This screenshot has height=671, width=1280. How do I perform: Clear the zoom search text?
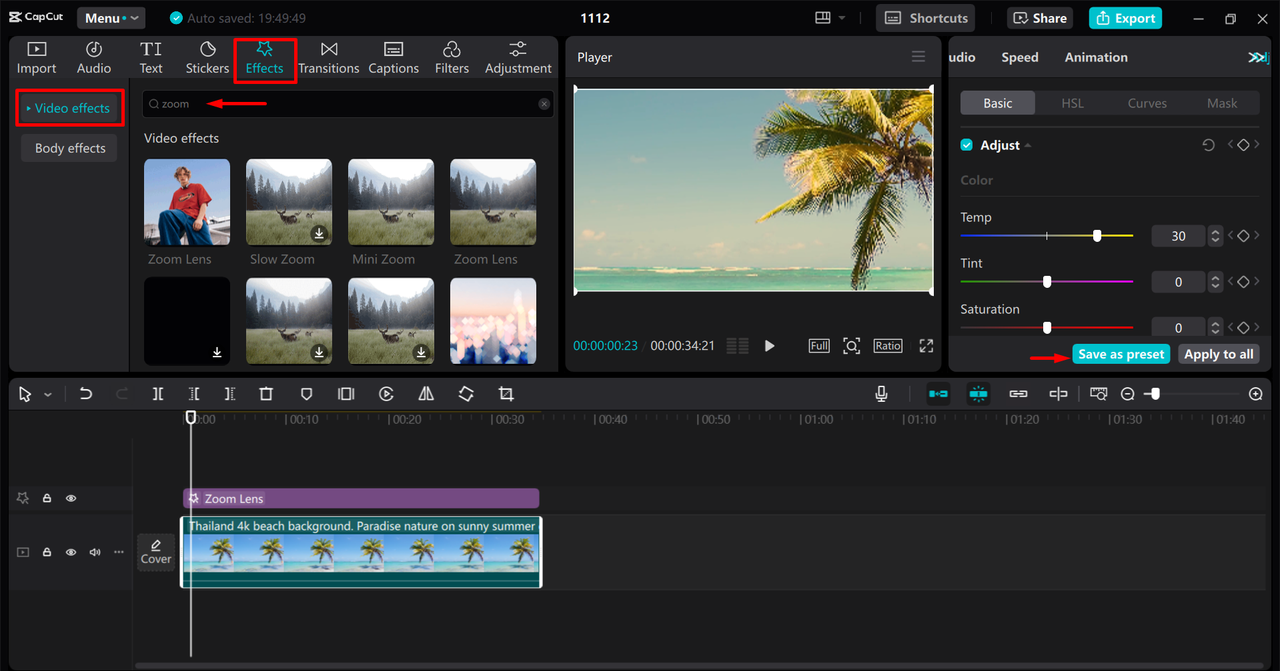[x=544, y=104]
